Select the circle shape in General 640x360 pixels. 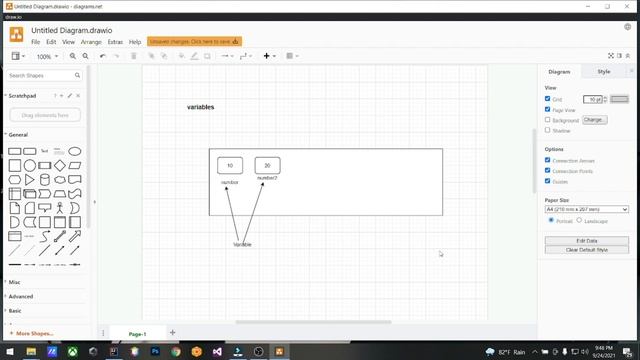(30, 165)
